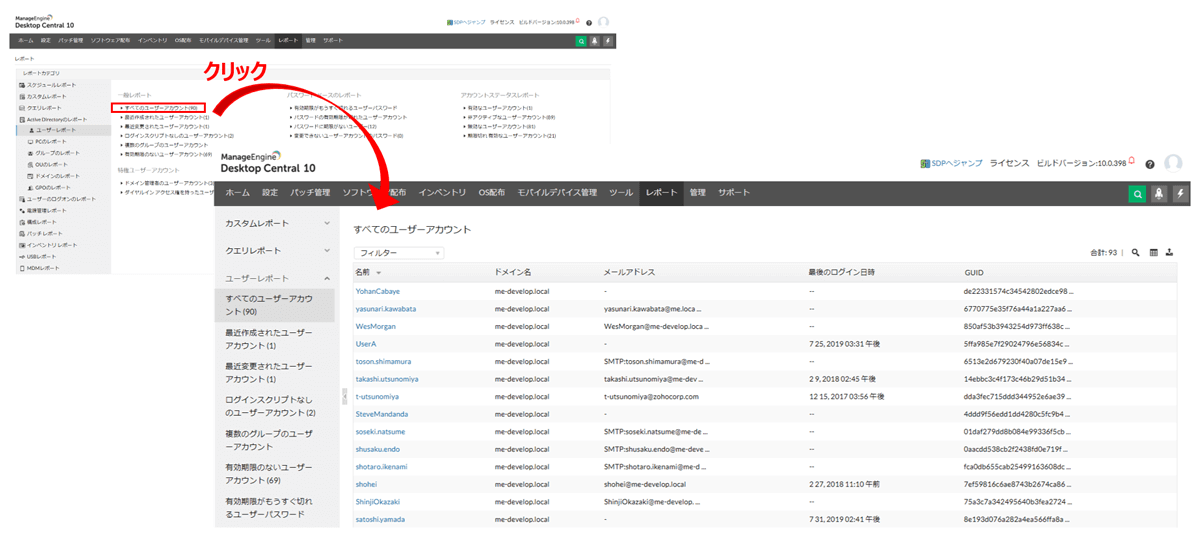1200x535 pixels.
Task: Sort by the ドメイン名 column header
Action: click(x=513, y=273)
